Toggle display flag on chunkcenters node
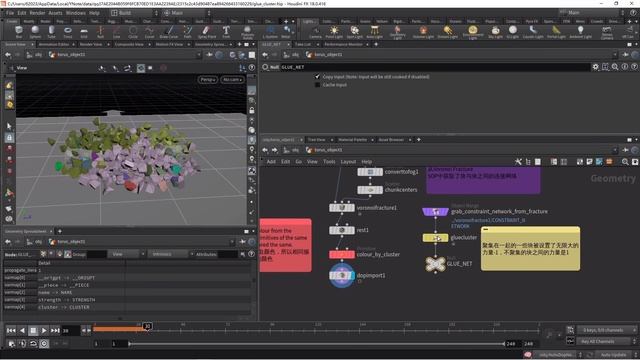640x360 pixels. (380, 190)
